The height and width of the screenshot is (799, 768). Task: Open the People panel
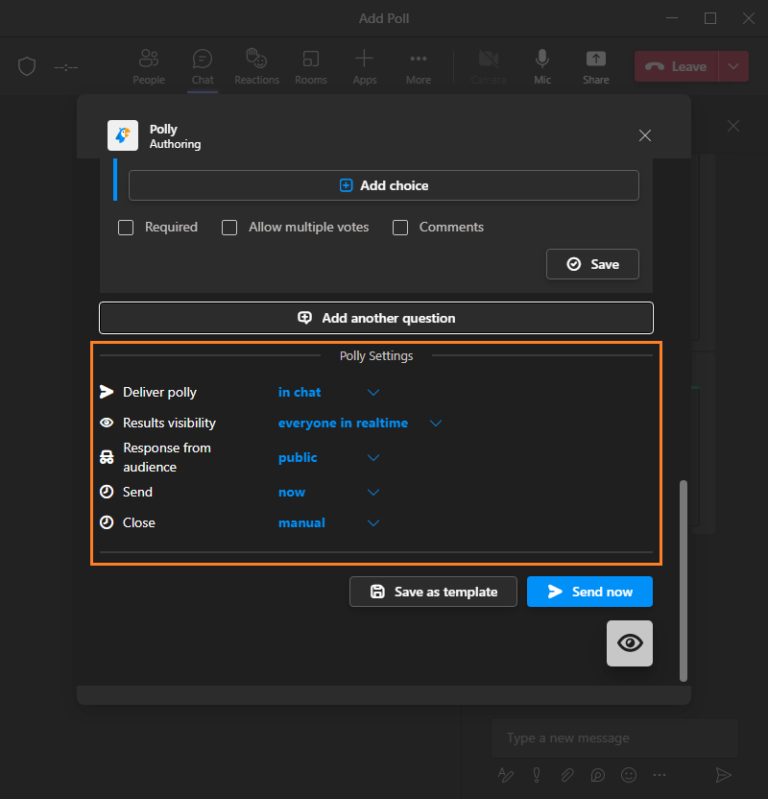point(148,67)
